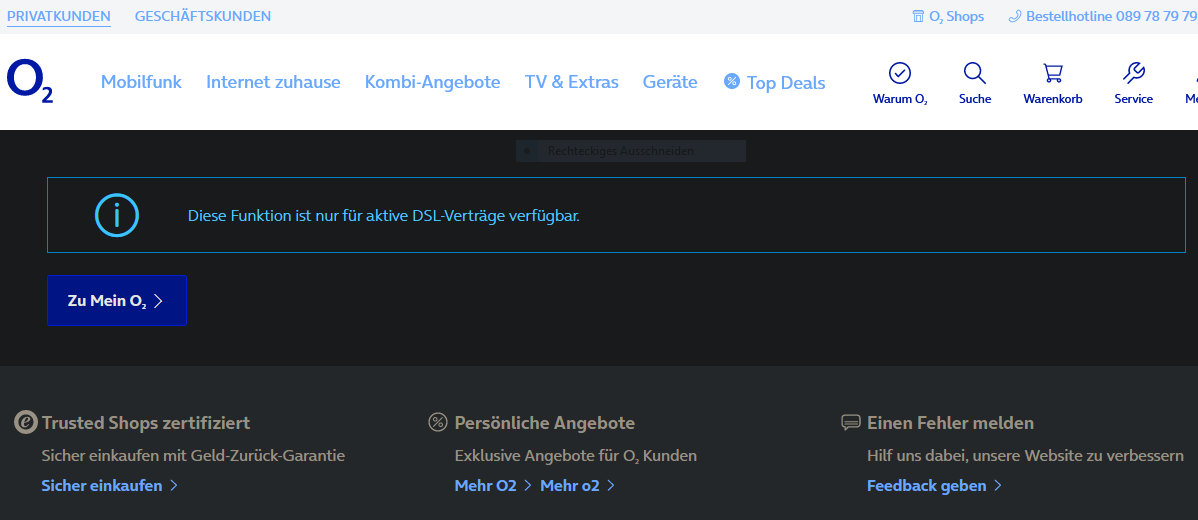Follow the Sicher einkaufen link
Viewport: 1198px width, 520px height.
point(102,486)
